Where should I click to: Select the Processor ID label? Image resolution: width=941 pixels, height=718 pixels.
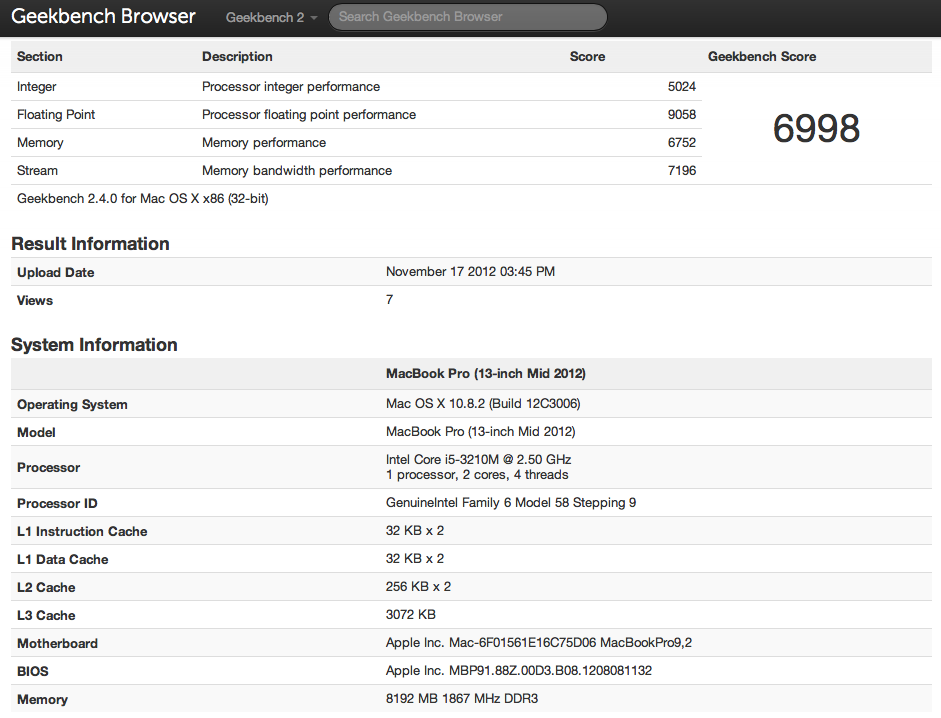tap(57, 504)
